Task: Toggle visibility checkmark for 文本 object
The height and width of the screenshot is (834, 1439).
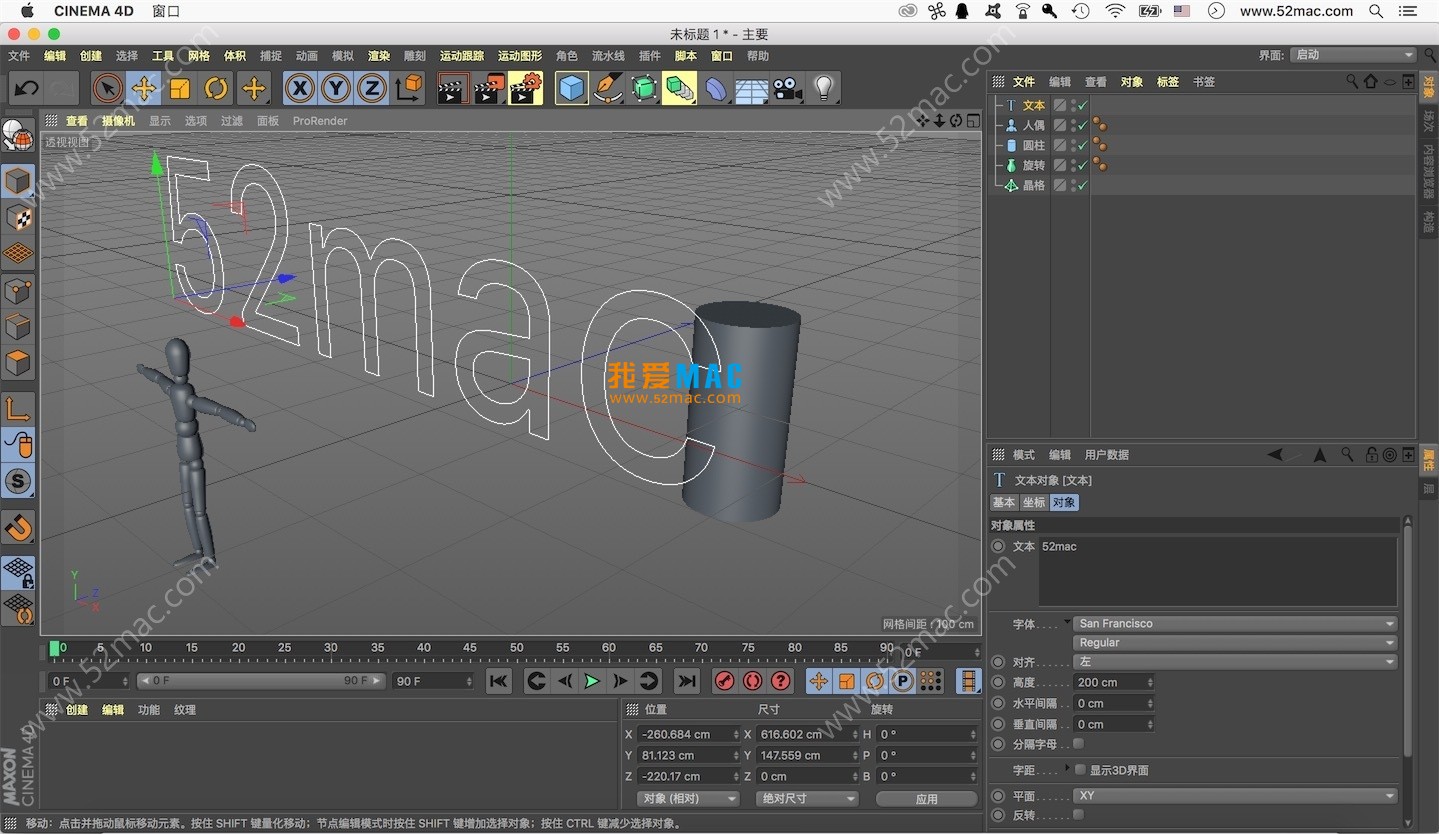Action: click(1083, 105)
